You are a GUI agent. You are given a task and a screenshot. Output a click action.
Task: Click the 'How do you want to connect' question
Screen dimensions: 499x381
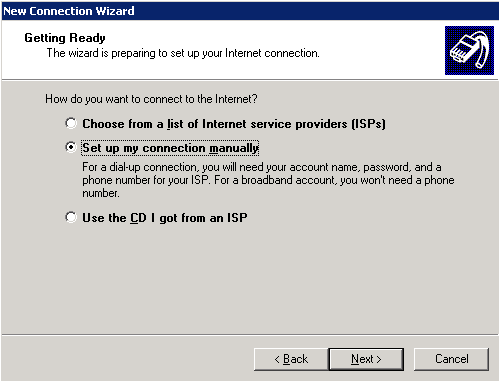151,99
